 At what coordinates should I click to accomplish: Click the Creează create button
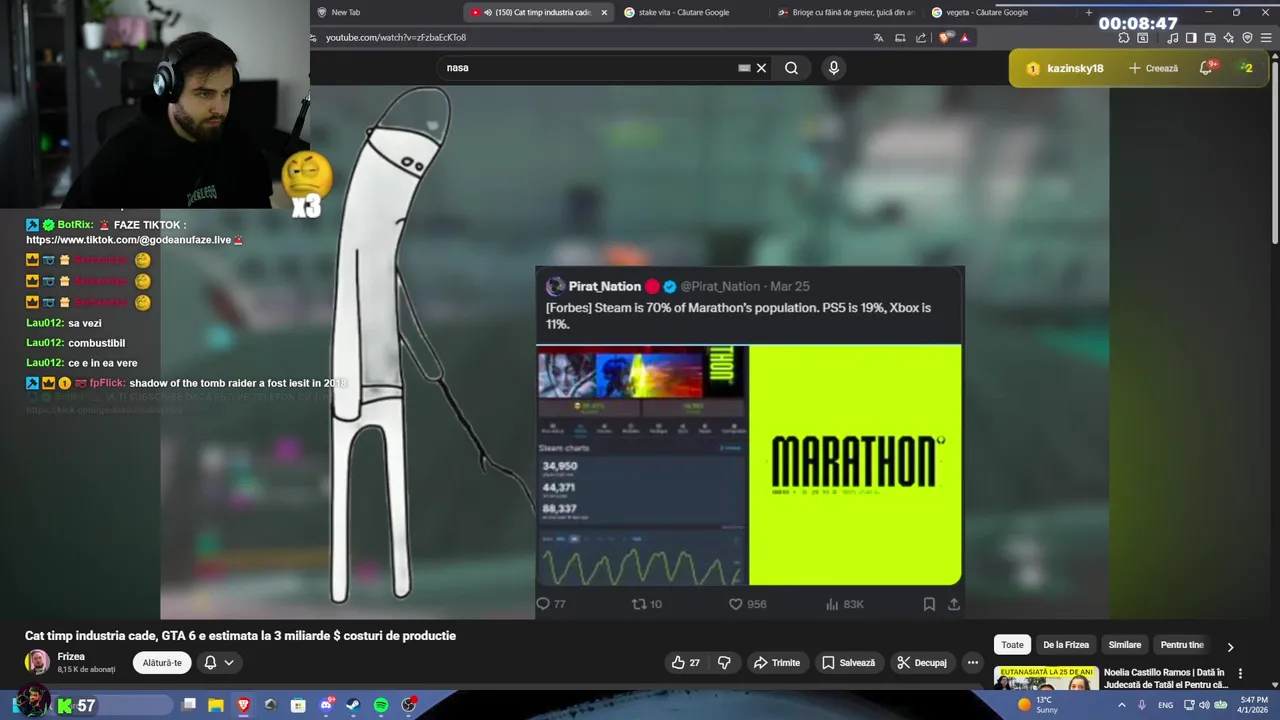point(1153,68)
